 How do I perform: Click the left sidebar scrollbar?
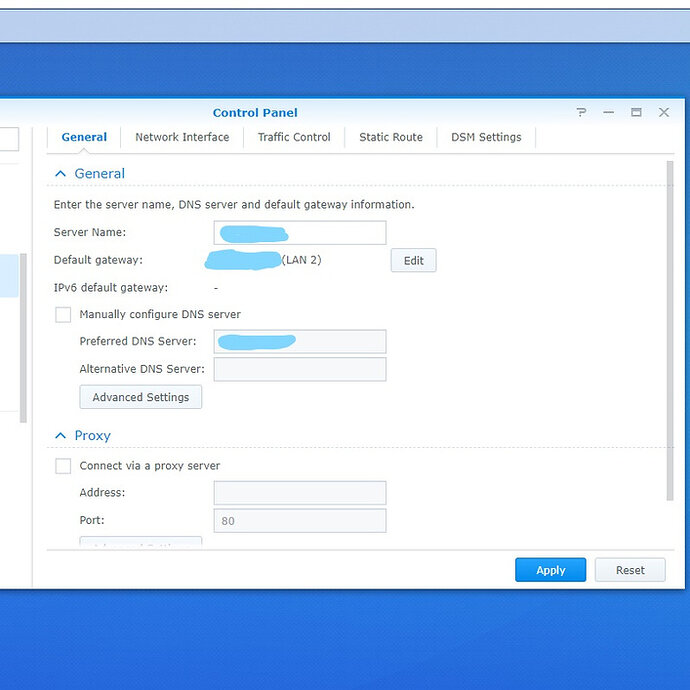[x=23, y=338]
